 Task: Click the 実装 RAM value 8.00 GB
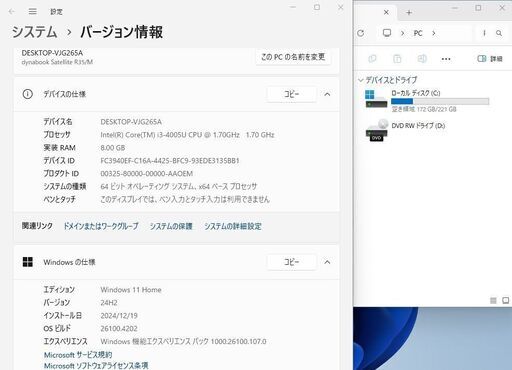point(113,148)
